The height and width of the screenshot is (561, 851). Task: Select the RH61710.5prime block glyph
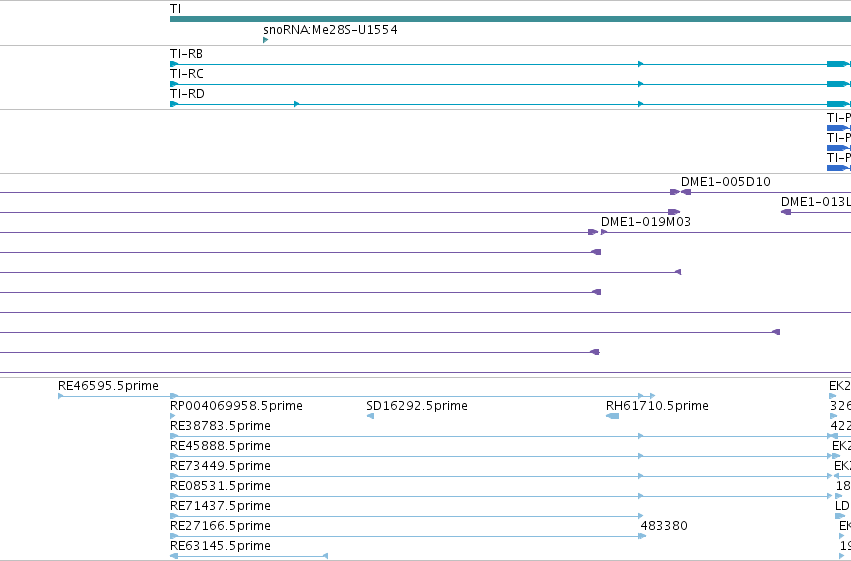point(612,416)
